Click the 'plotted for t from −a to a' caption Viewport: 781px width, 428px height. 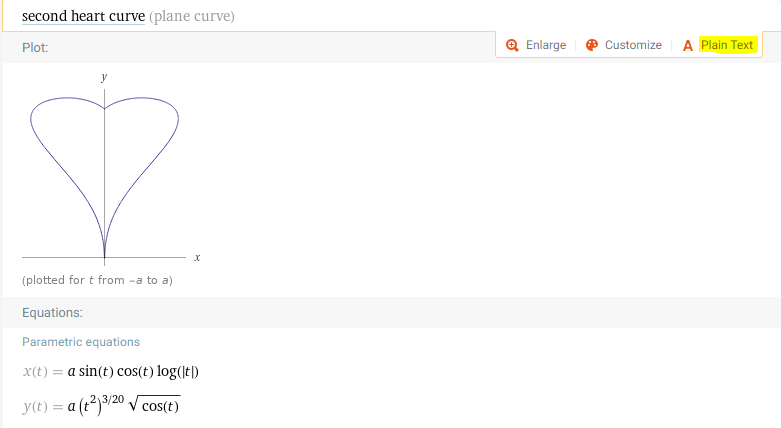tap(97, 280)
